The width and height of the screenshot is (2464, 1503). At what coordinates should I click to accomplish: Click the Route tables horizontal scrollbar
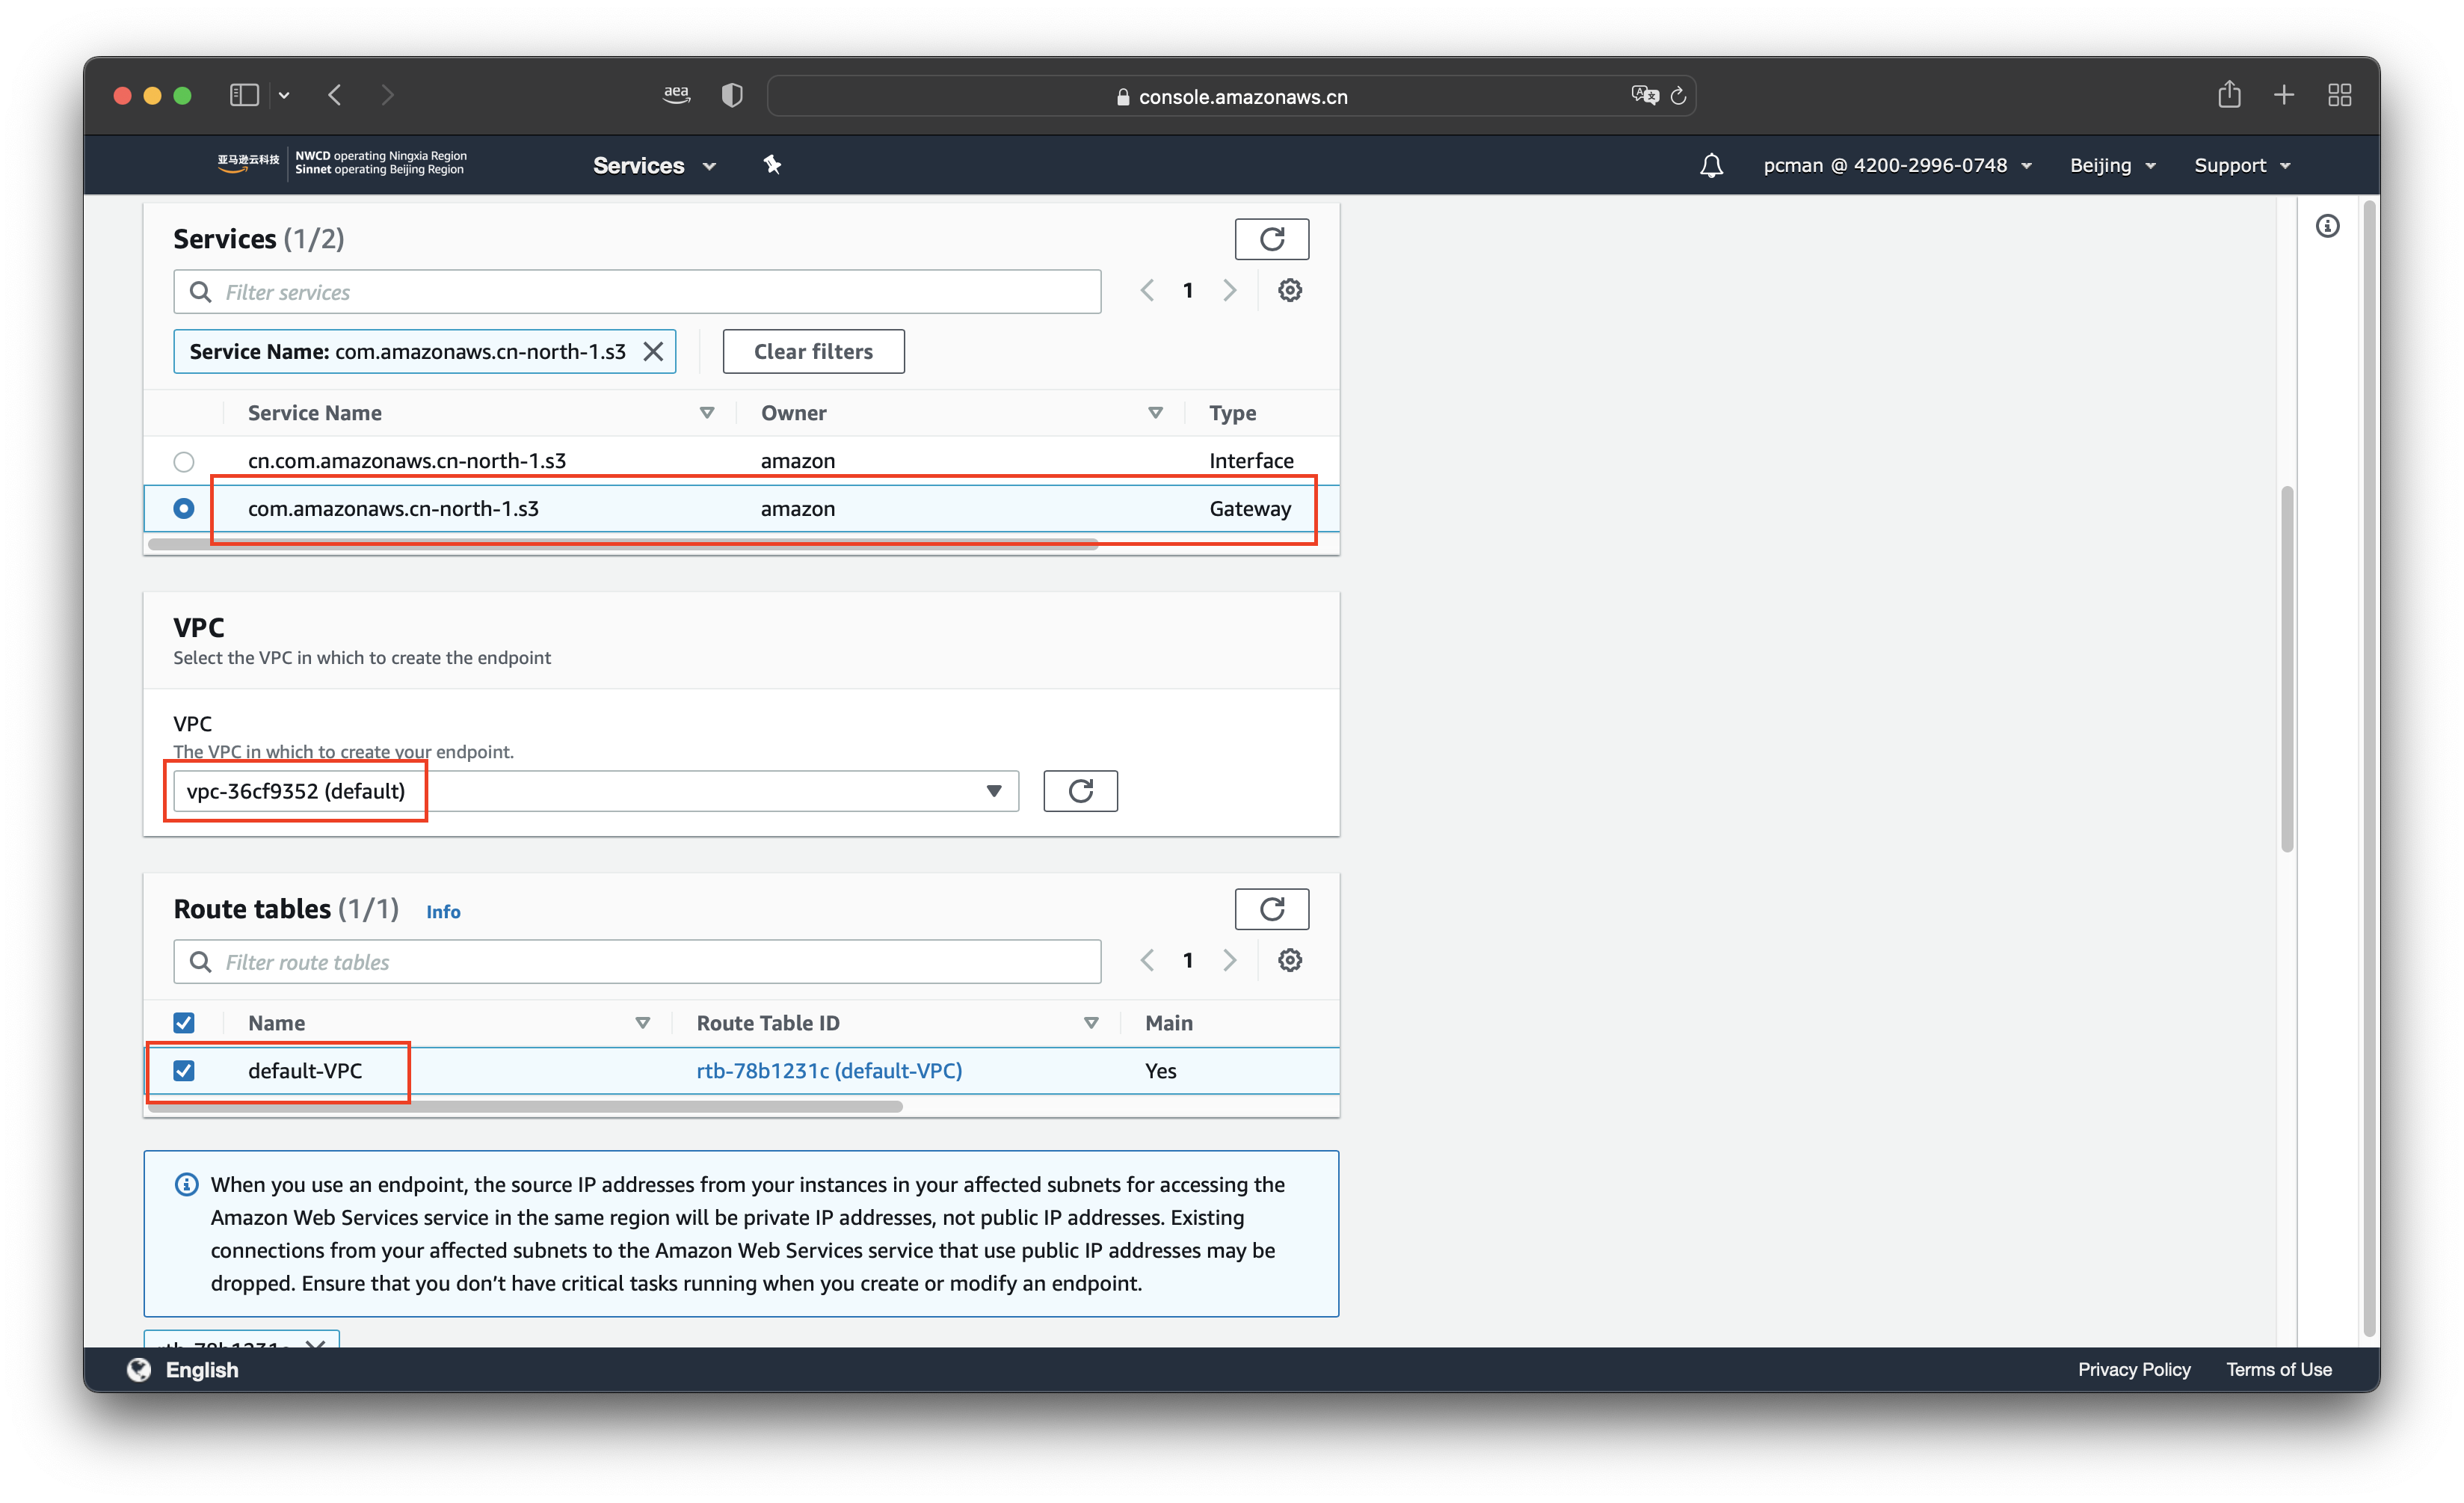[525, 1106]
